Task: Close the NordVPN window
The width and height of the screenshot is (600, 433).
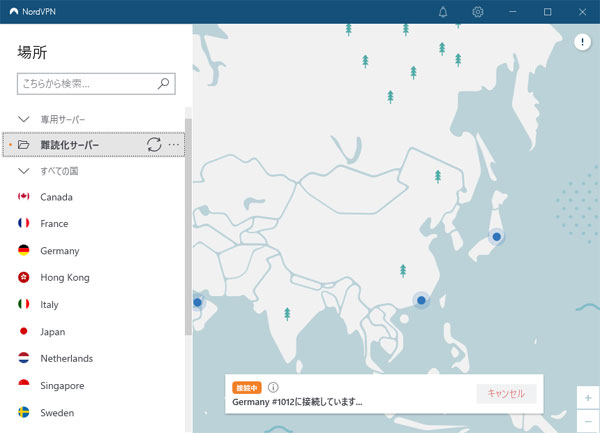Action: pos(582,12)
